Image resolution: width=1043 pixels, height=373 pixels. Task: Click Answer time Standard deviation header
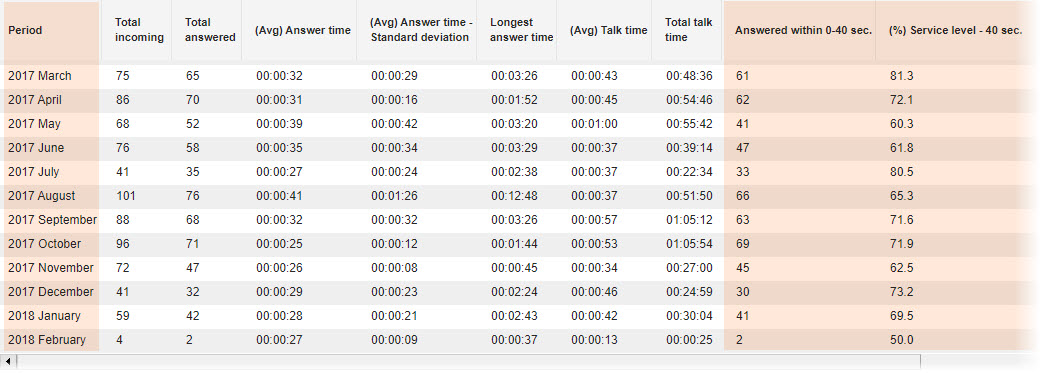click(420, 30)
